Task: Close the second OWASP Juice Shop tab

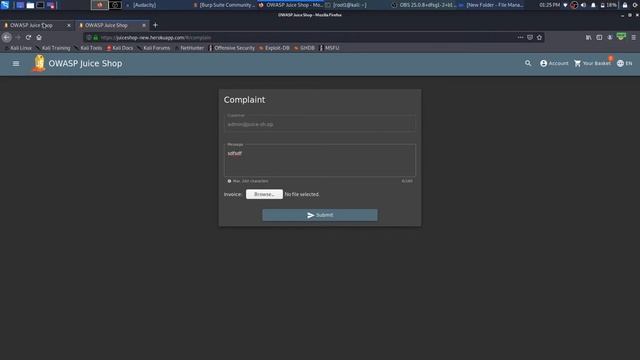Action: [144, 25]
